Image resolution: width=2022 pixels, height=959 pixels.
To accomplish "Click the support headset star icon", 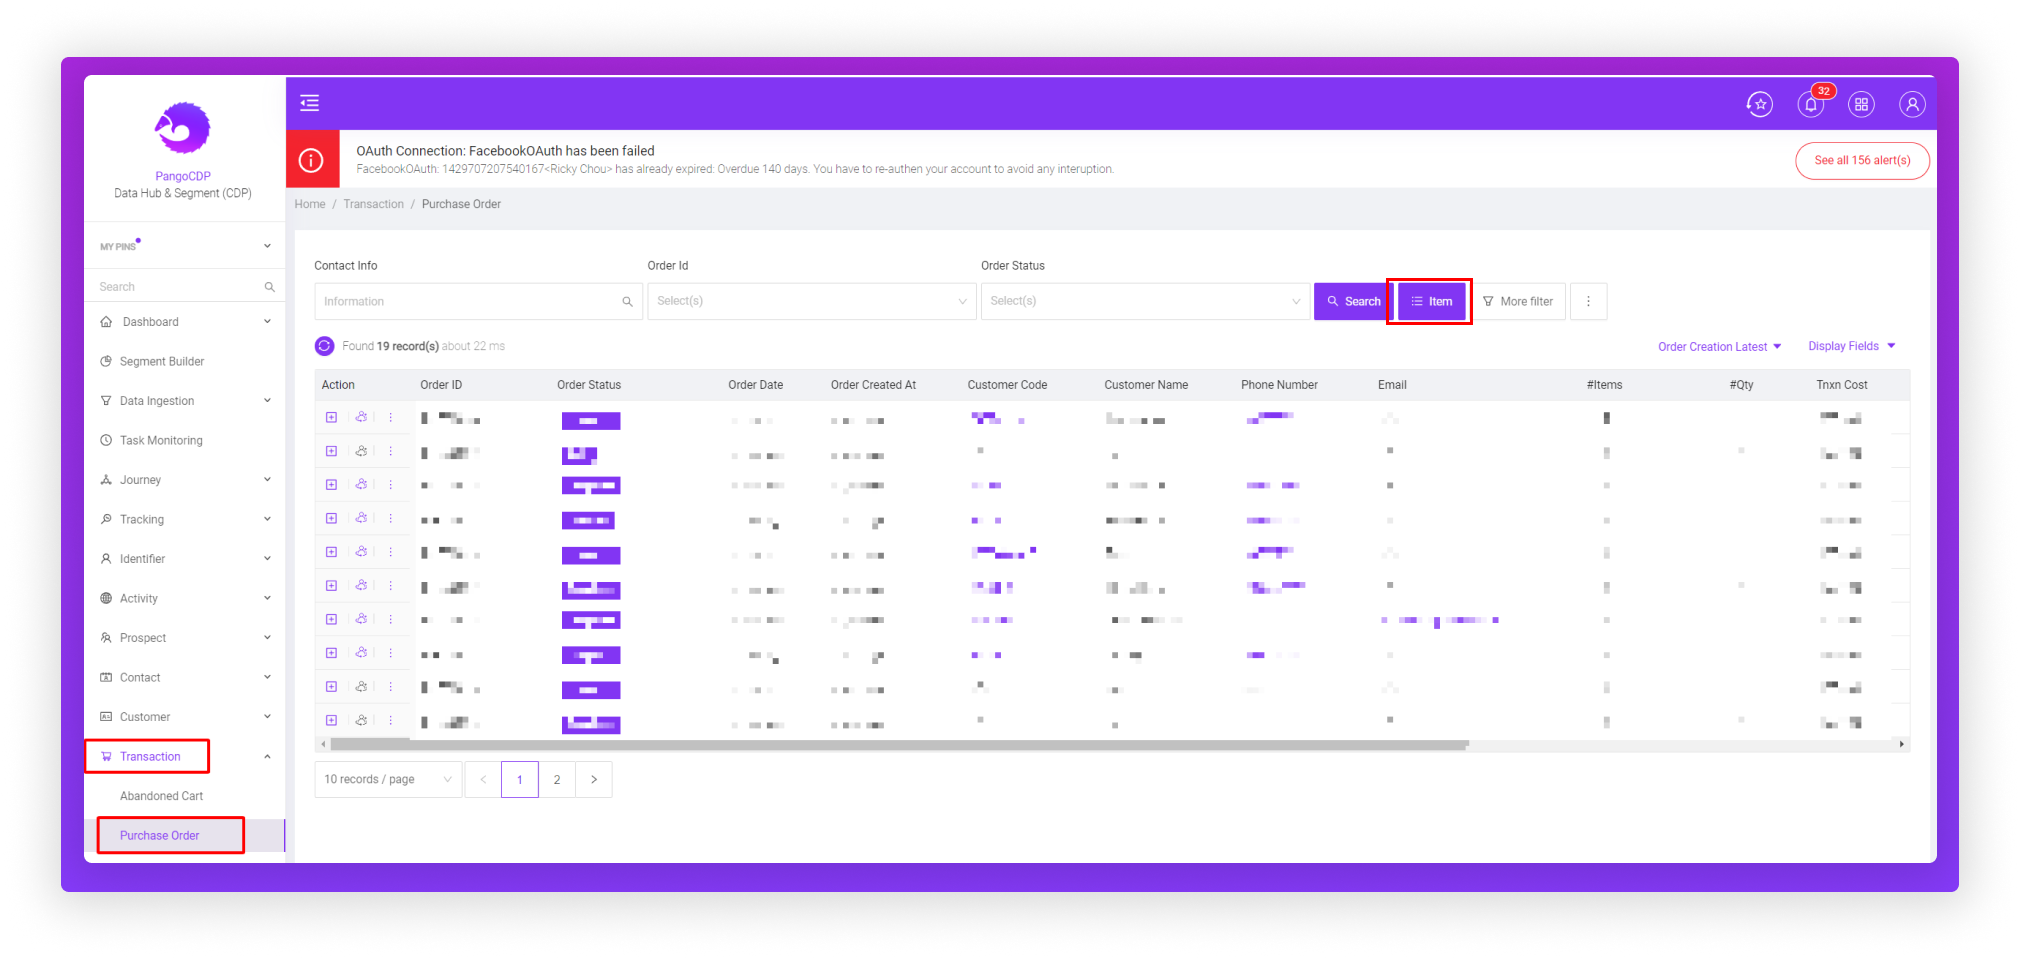I will point(1759,104).
